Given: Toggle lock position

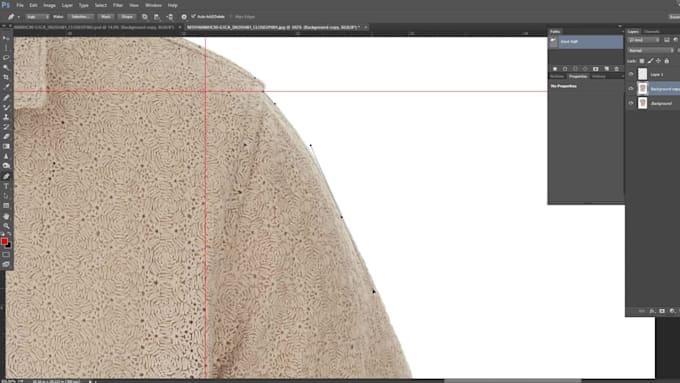Looking at the screenshot, I should coord(658,61).
